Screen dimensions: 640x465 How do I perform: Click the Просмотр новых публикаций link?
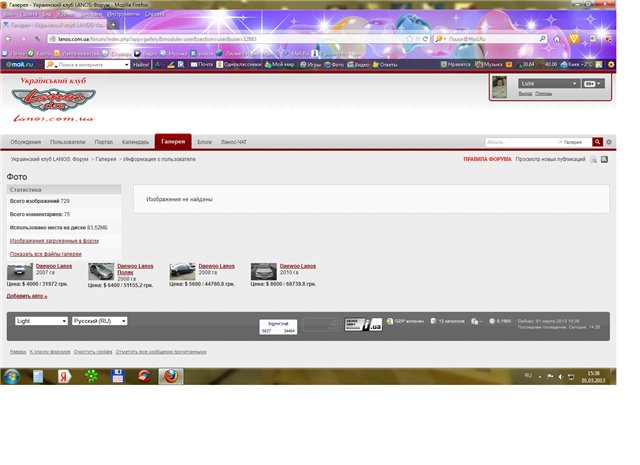(x=550, y=159)
